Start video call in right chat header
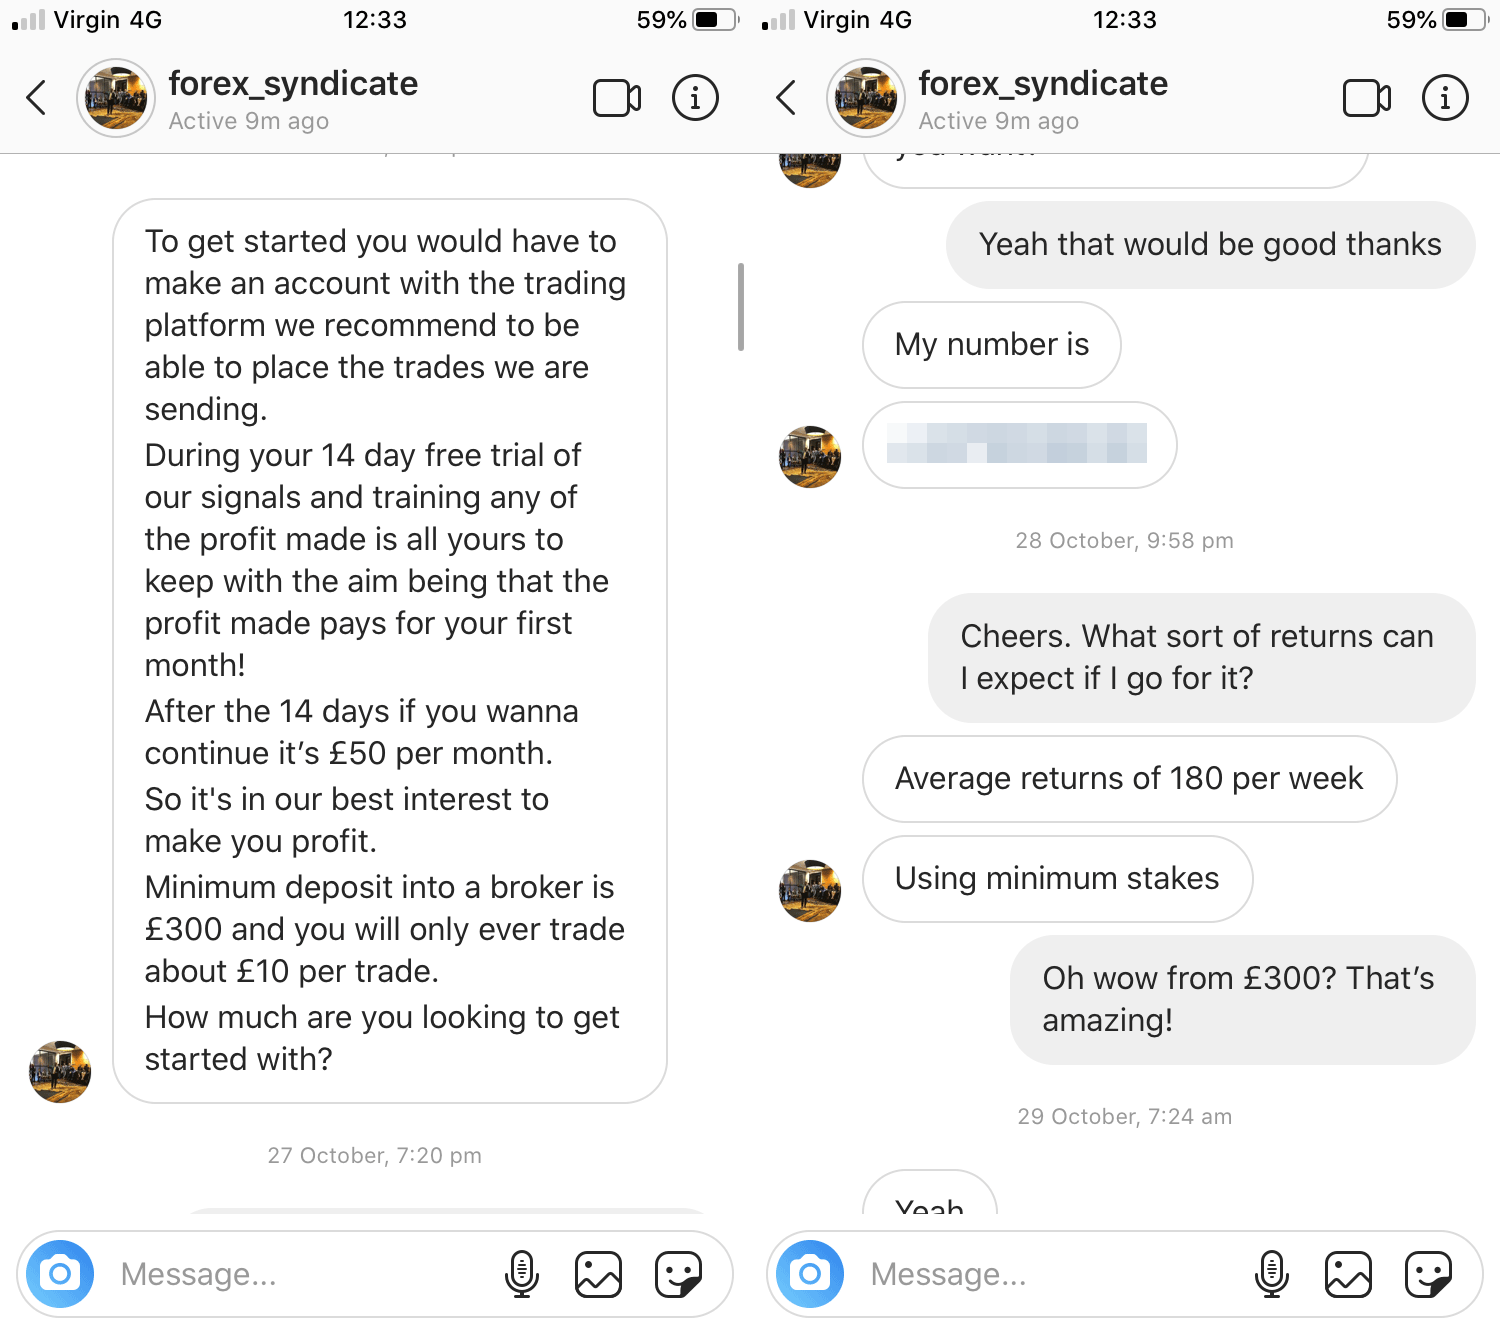 [1367, 98]
